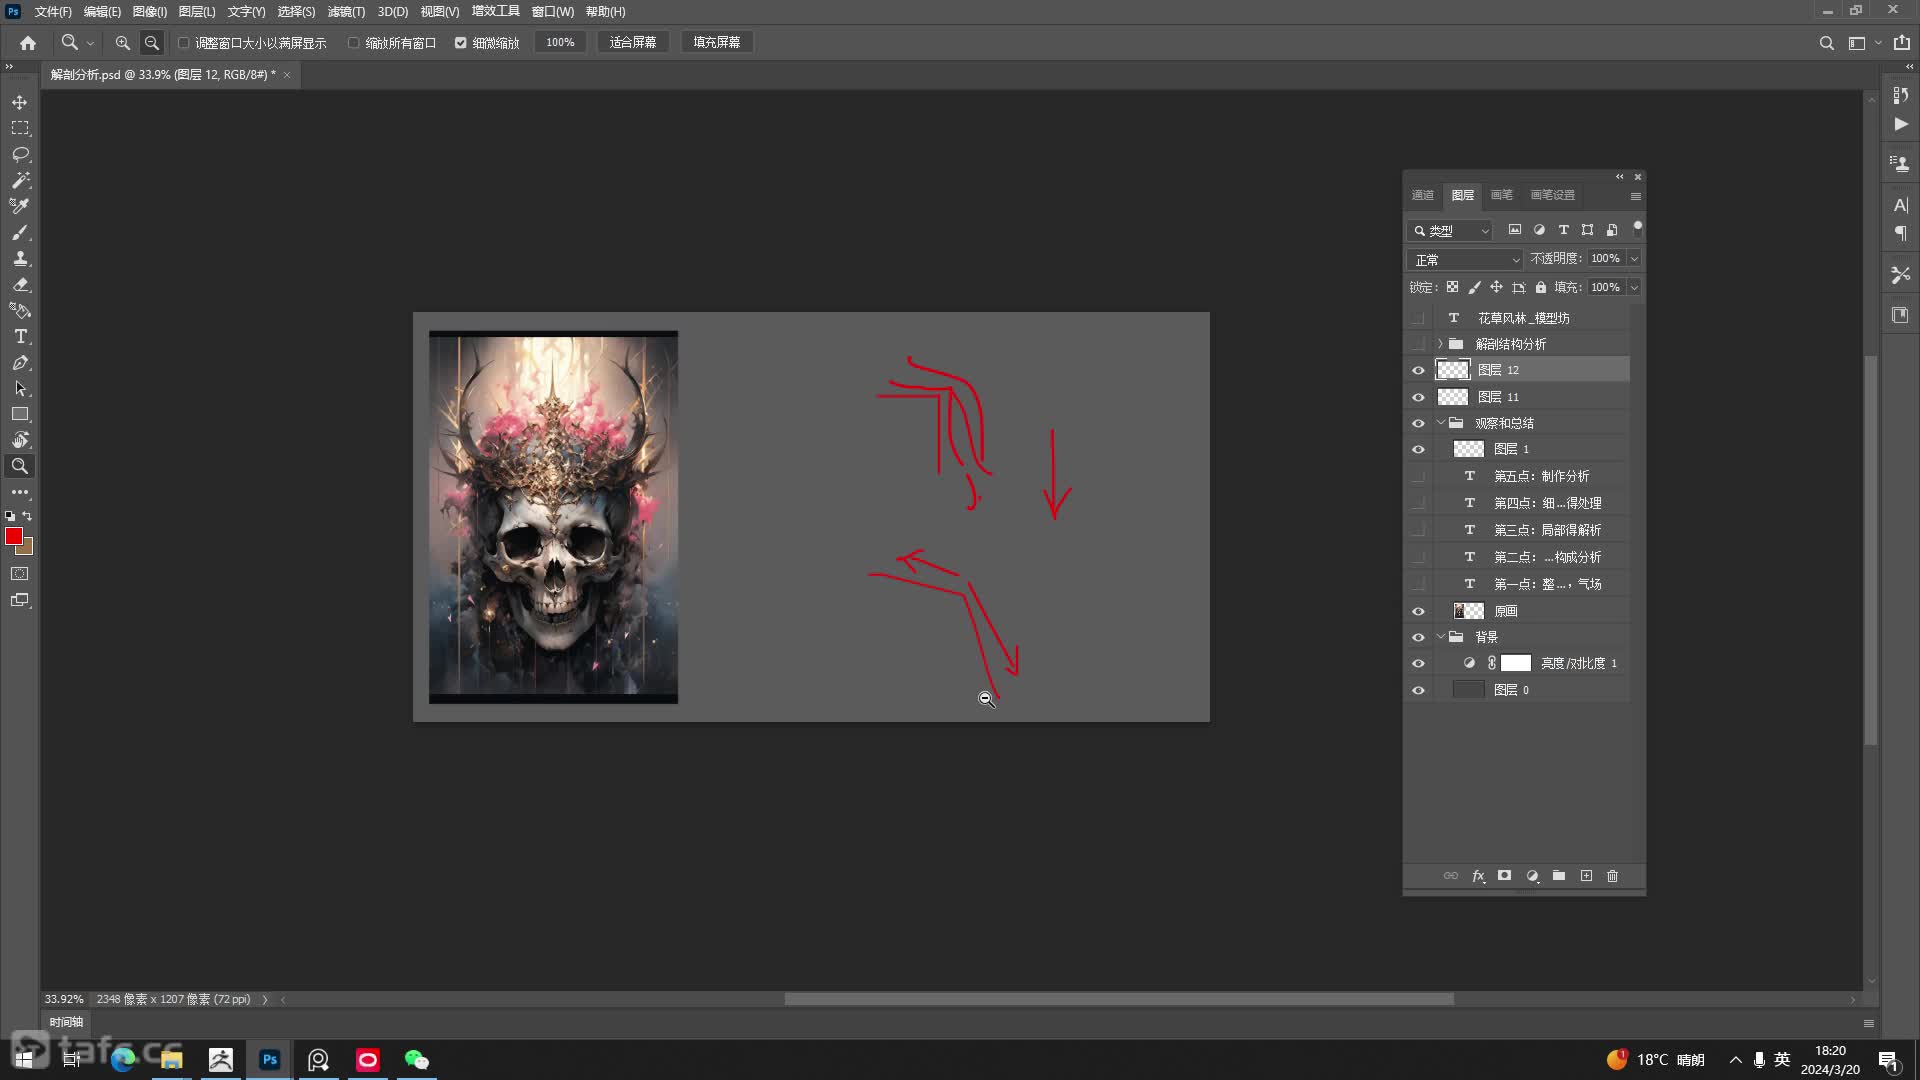Click the 100% zoom button
The height and width of the screenshot is (1080, 1920).
pyautogui.click(x=560, y=43)
